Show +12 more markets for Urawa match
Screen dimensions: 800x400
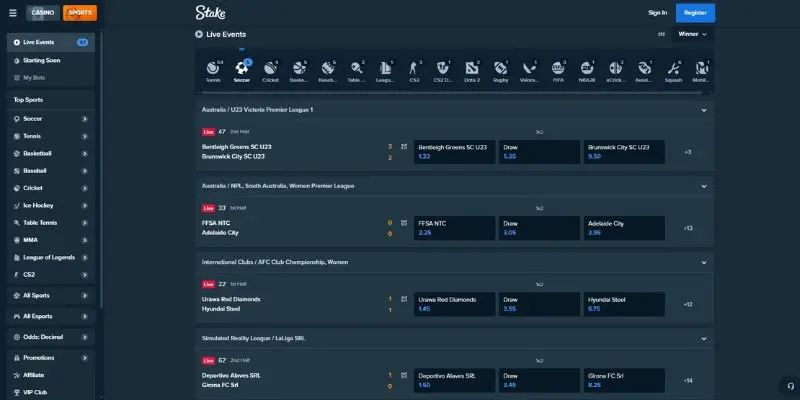[688, 304]
